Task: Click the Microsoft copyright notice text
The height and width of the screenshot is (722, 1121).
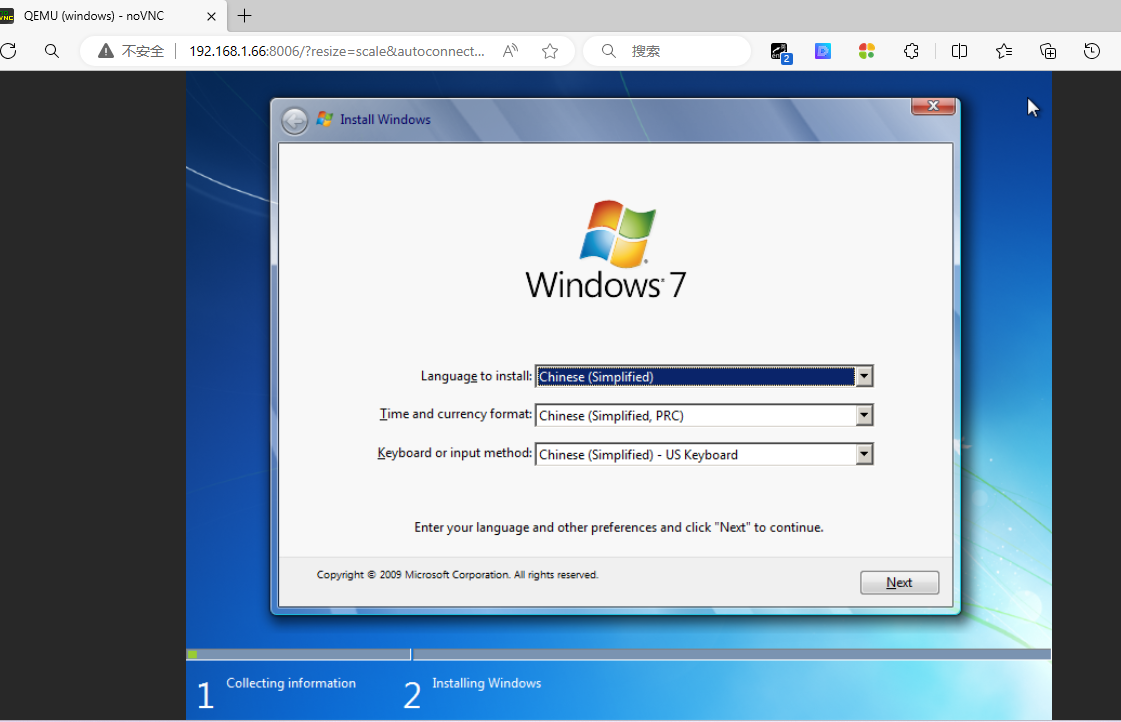Action: (458, 575)
